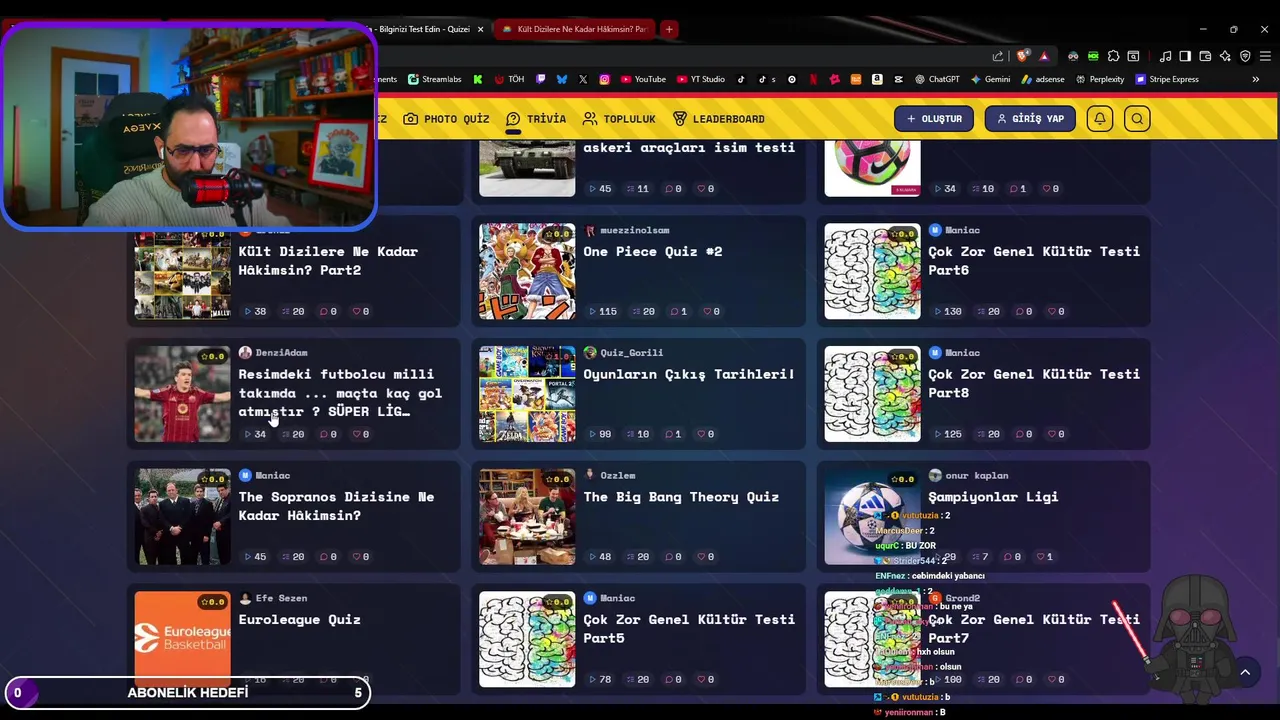Click the Euroleague Basketball logo thumbnail

(x=182, y=638)
